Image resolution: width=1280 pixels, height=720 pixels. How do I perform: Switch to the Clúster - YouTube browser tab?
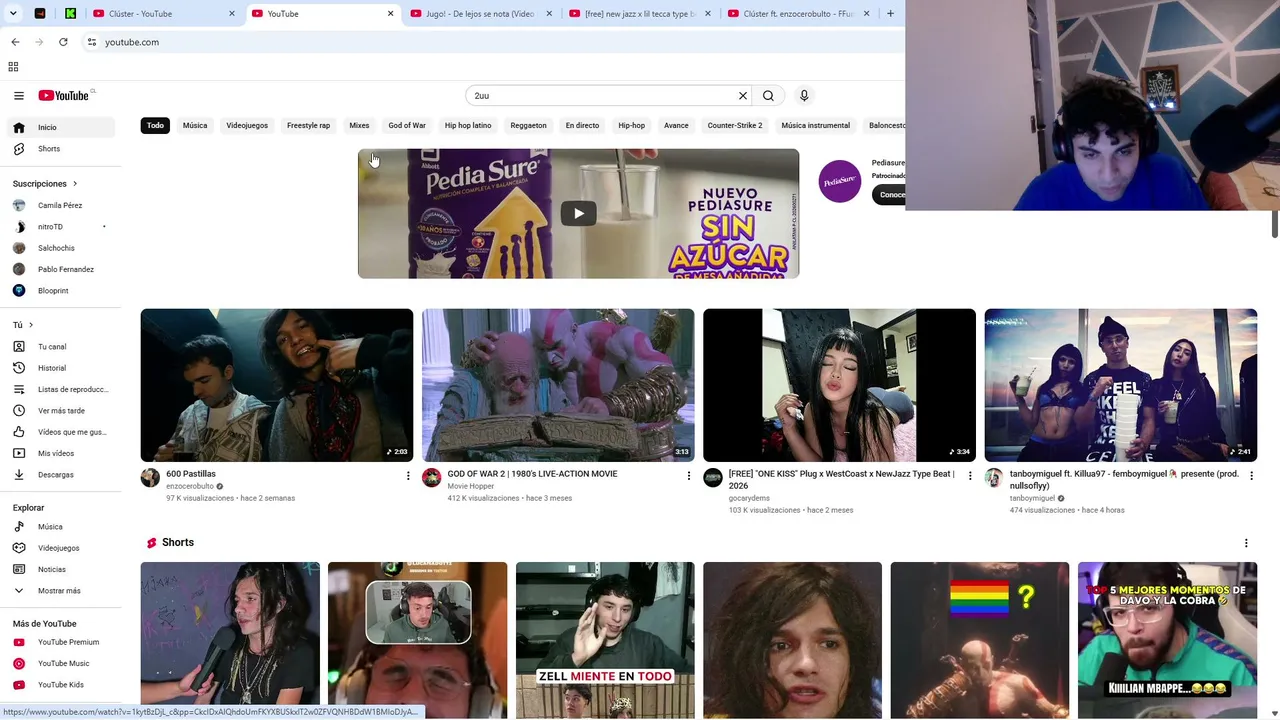162,14
